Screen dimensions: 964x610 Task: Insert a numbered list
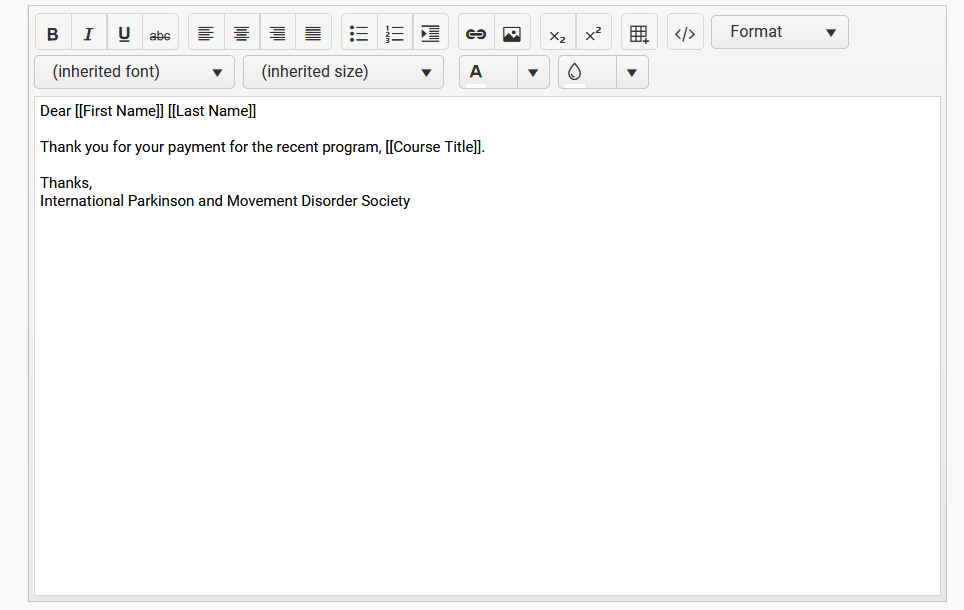click(x=395, y=33)
